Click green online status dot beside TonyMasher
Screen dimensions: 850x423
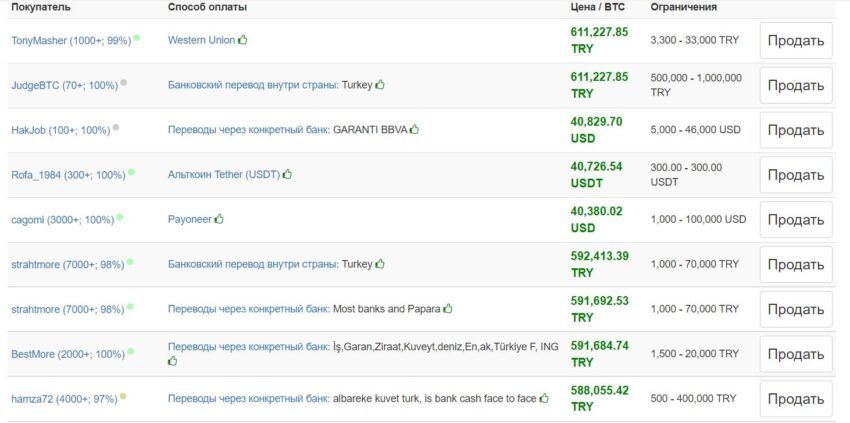137,38
